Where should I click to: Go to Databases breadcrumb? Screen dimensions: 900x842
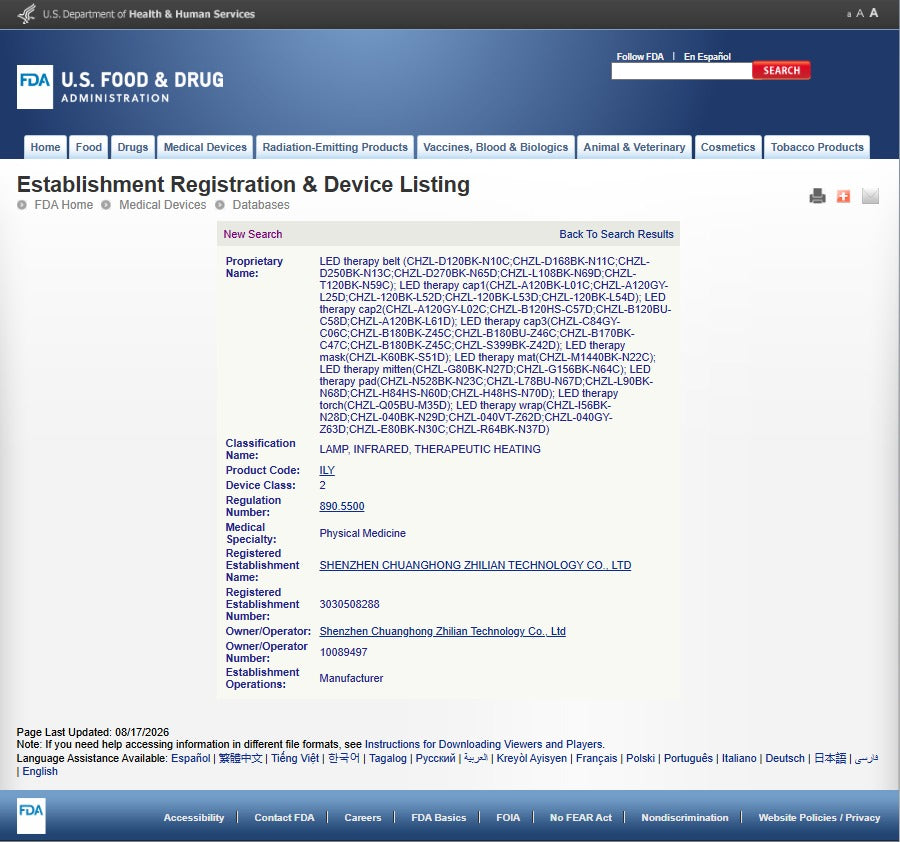pos(261,205)
